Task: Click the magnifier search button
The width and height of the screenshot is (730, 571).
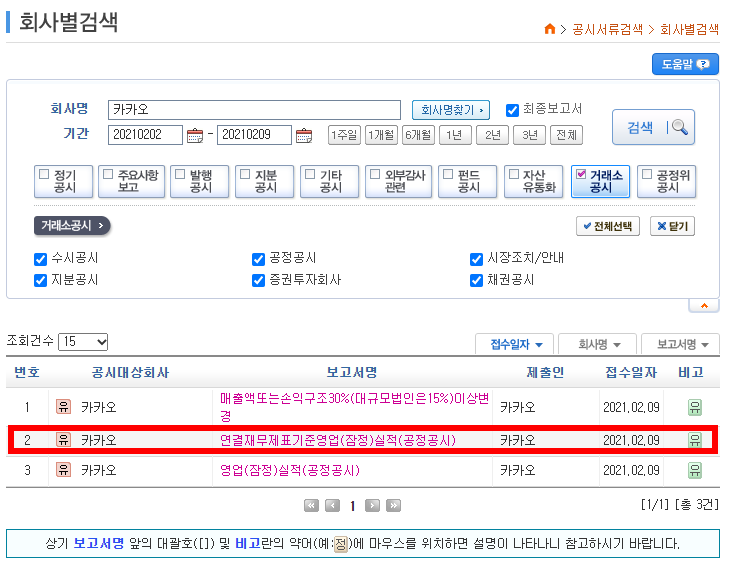Action: point(653,127)
